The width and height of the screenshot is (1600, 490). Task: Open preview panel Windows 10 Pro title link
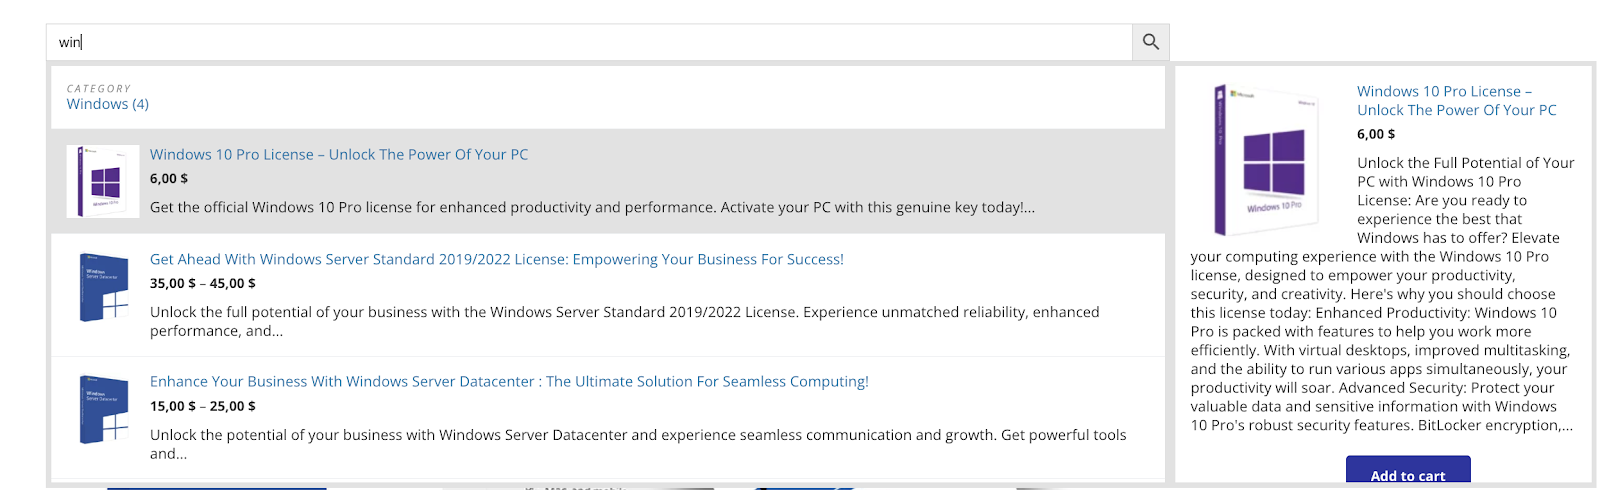[x=1455, y=101]
